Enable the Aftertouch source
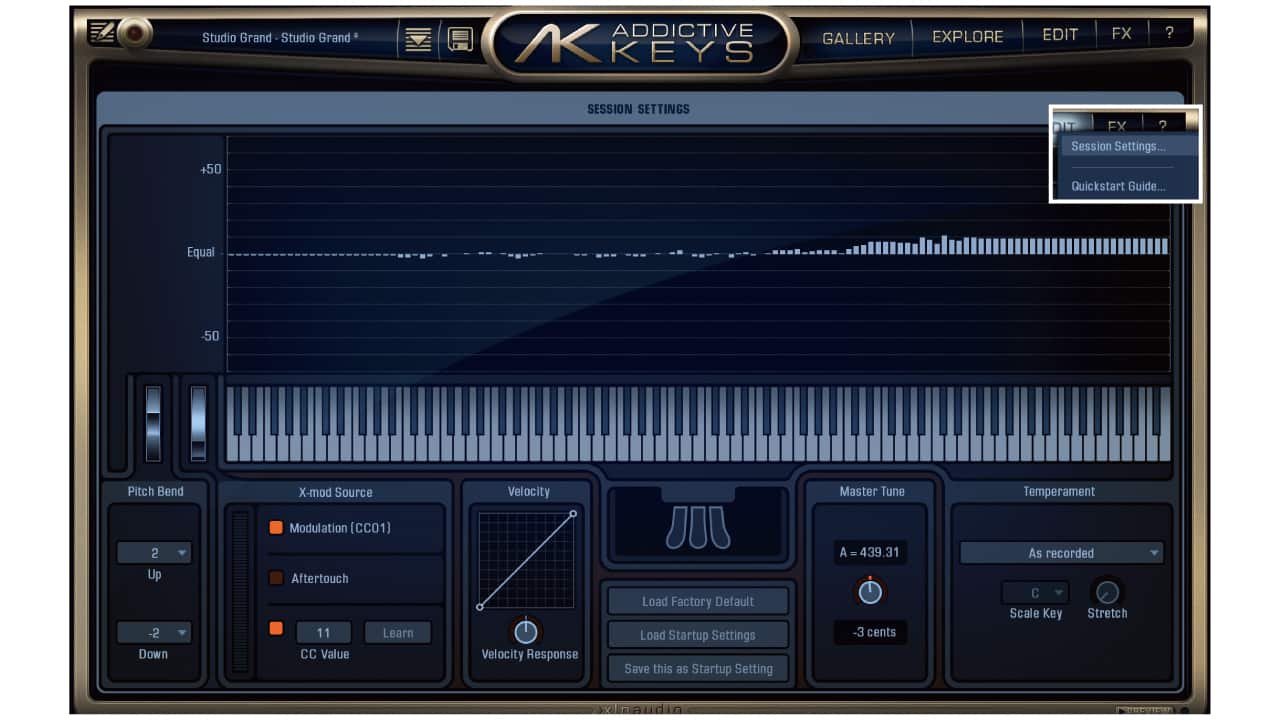The height and width of the screenshot is (720, 1280). coord(276,578)
